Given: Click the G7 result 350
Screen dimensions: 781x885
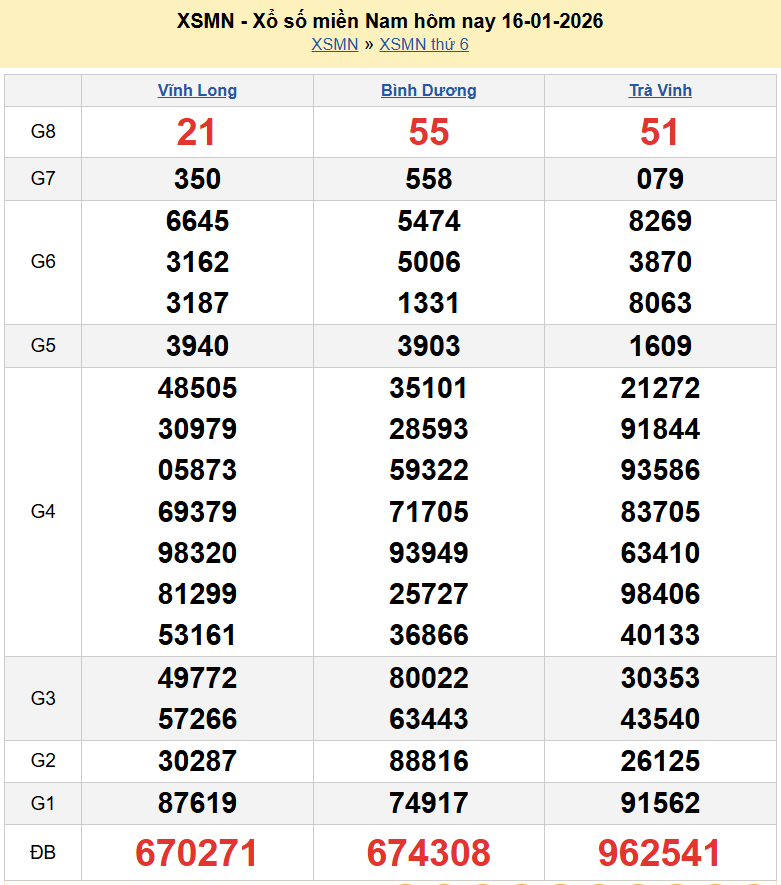Looking at the screenshot, I should coord(197,179).
